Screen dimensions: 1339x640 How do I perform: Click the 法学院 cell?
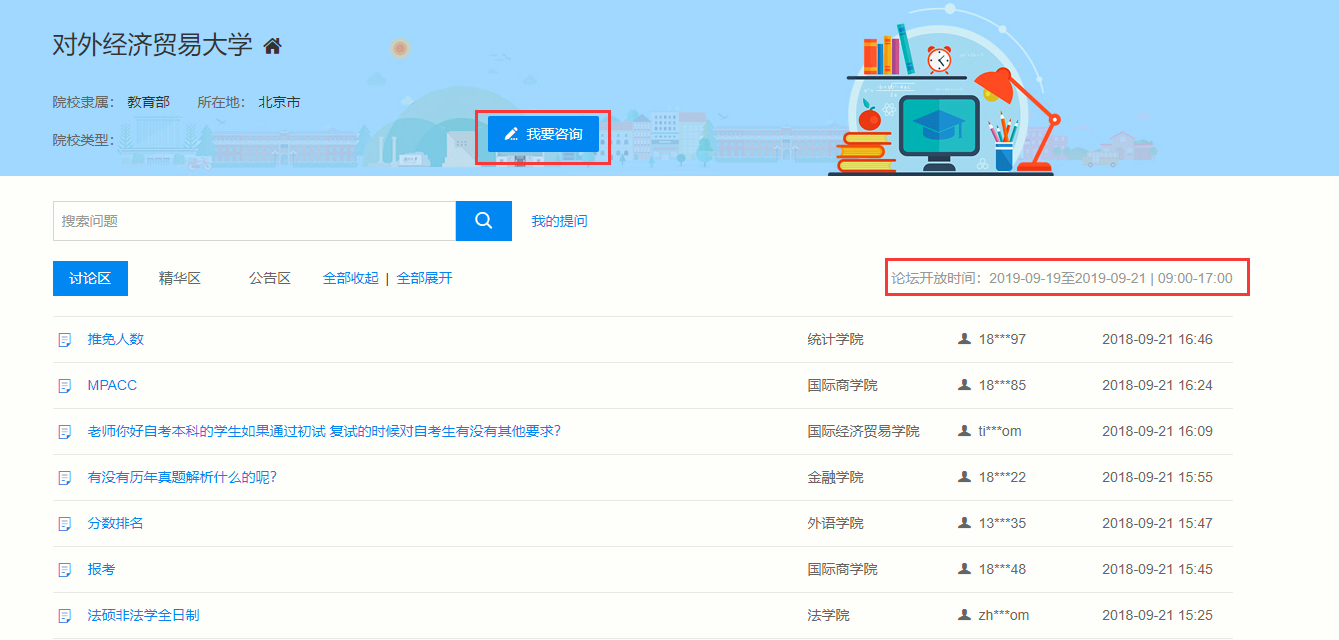coord(828,615)
